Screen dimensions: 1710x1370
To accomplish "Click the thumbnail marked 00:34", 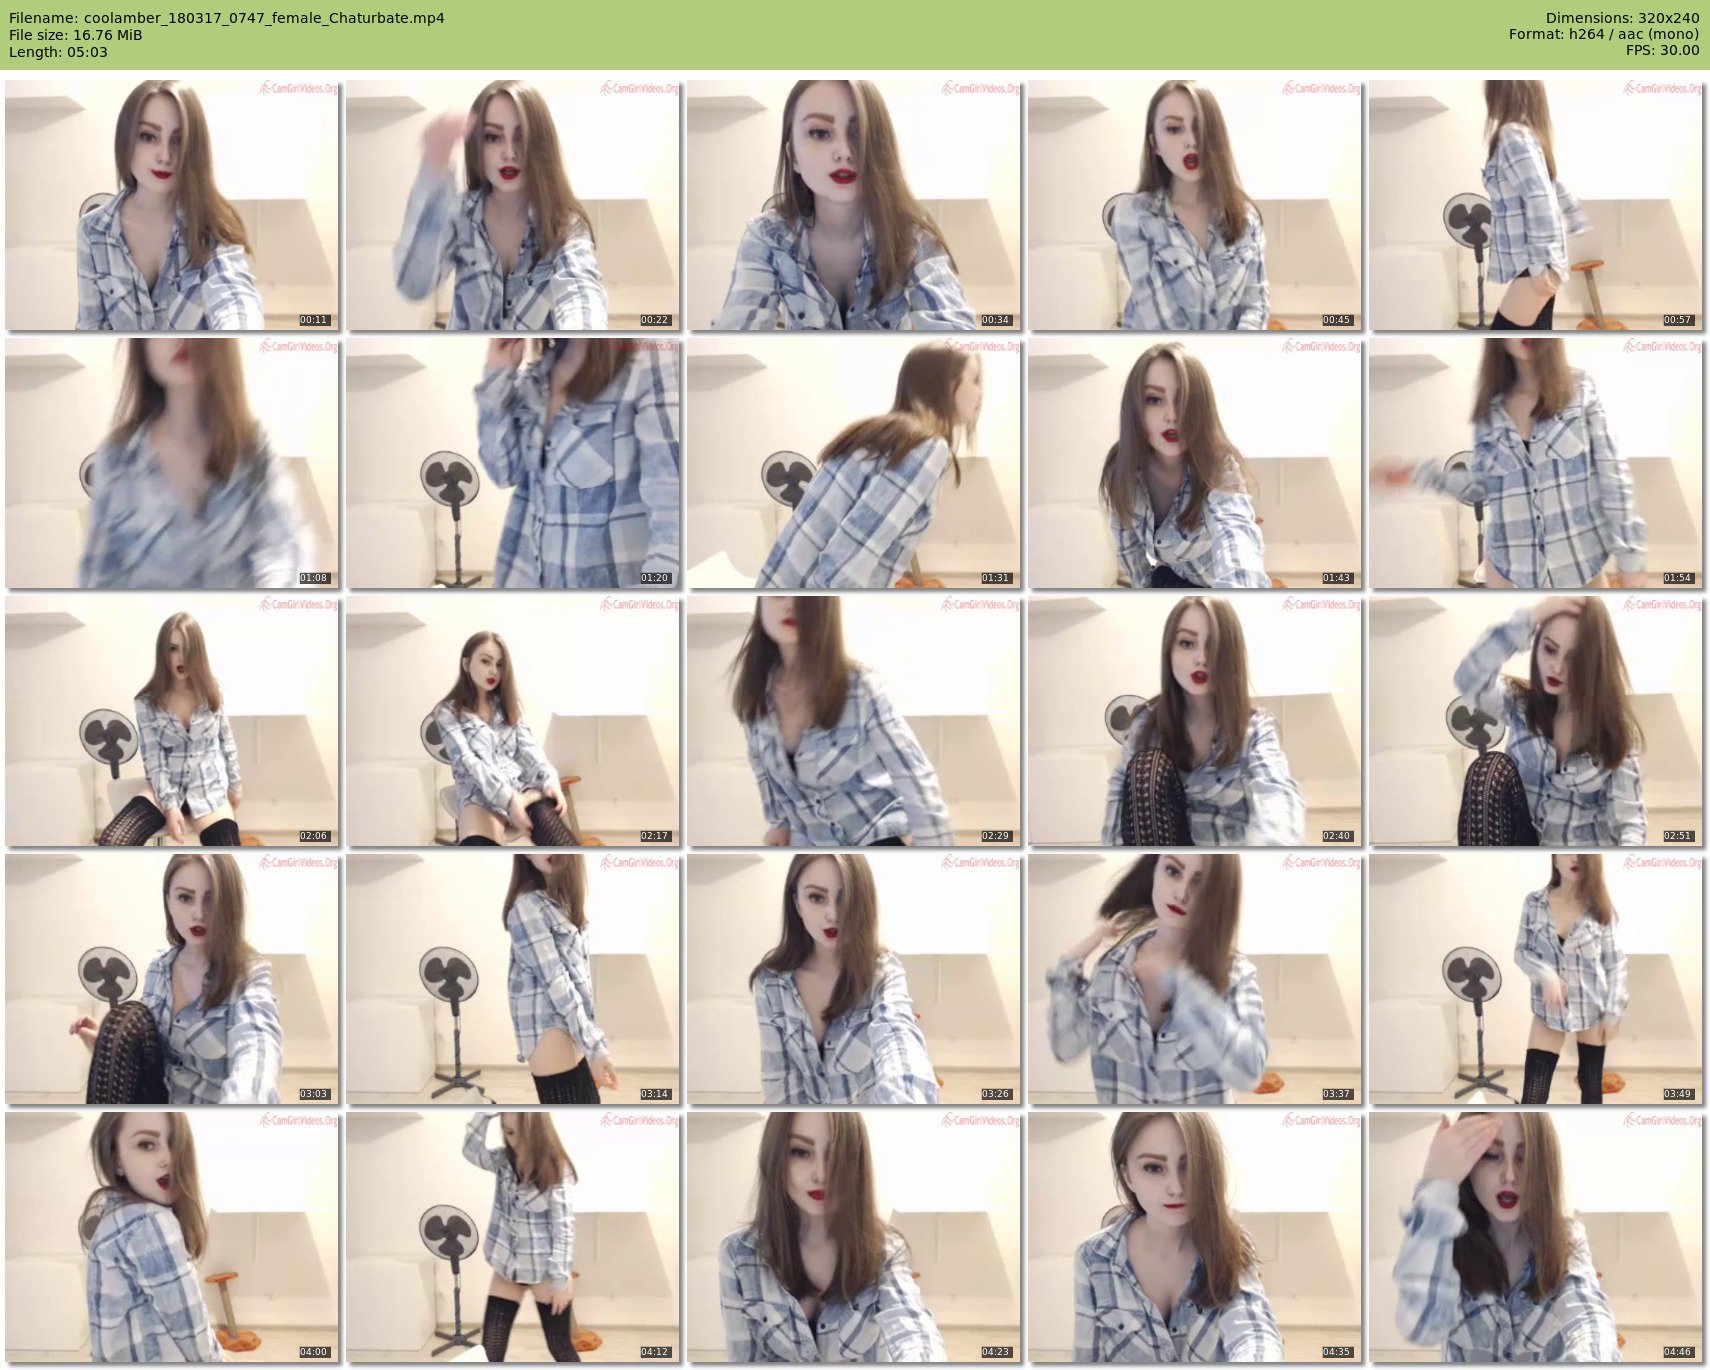I will tap(854, 205).
